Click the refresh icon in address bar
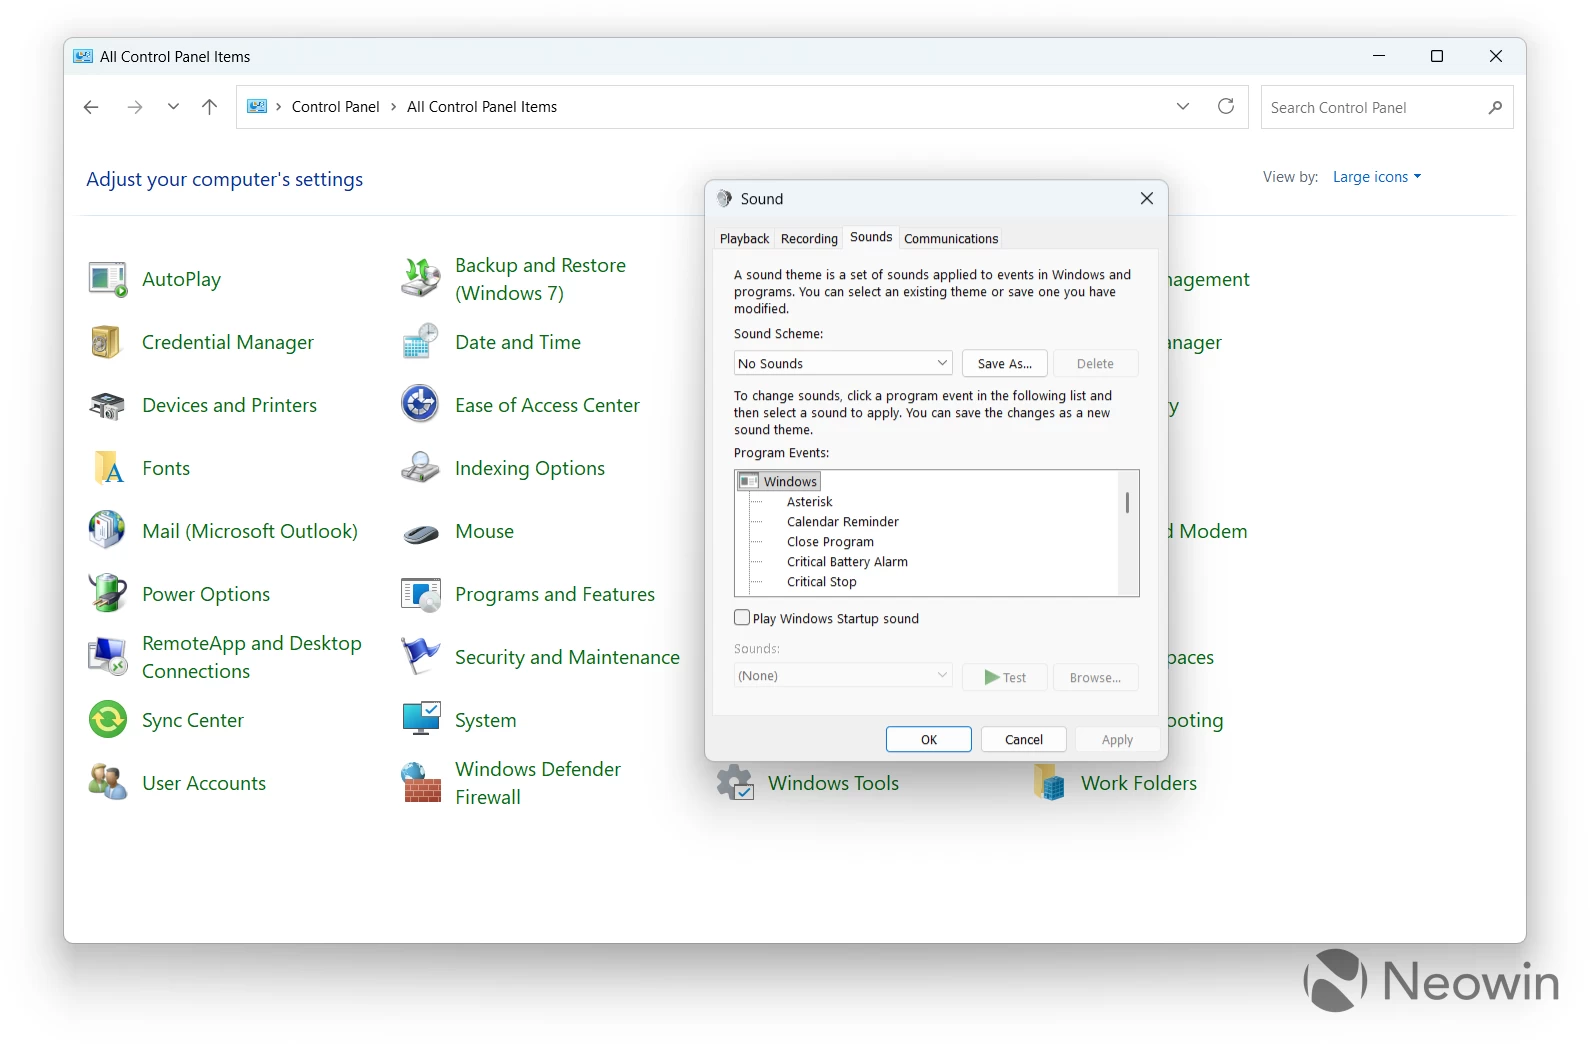Screen dimensions: 1590x1044 pyautogui.click(x=1225, y=107)
